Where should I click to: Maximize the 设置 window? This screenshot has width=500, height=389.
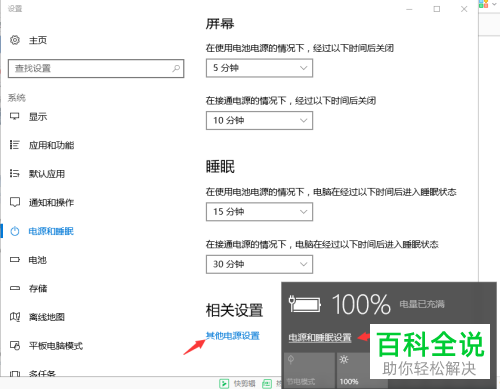437,9
